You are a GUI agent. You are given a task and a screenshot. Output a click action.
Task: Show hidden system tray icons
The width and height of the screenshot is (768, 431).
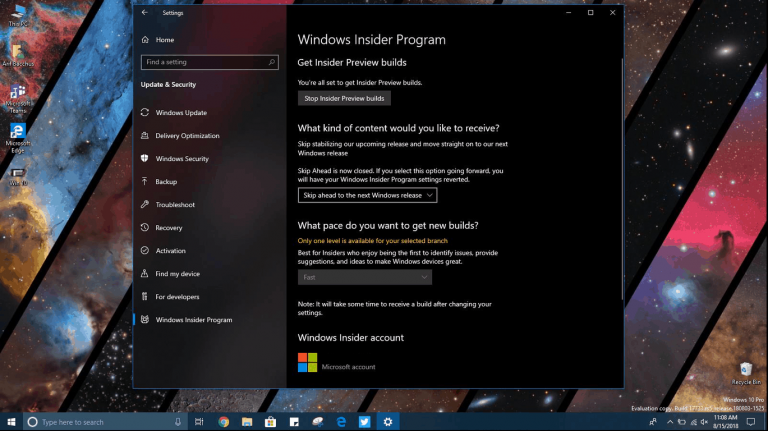click(670, 422)
